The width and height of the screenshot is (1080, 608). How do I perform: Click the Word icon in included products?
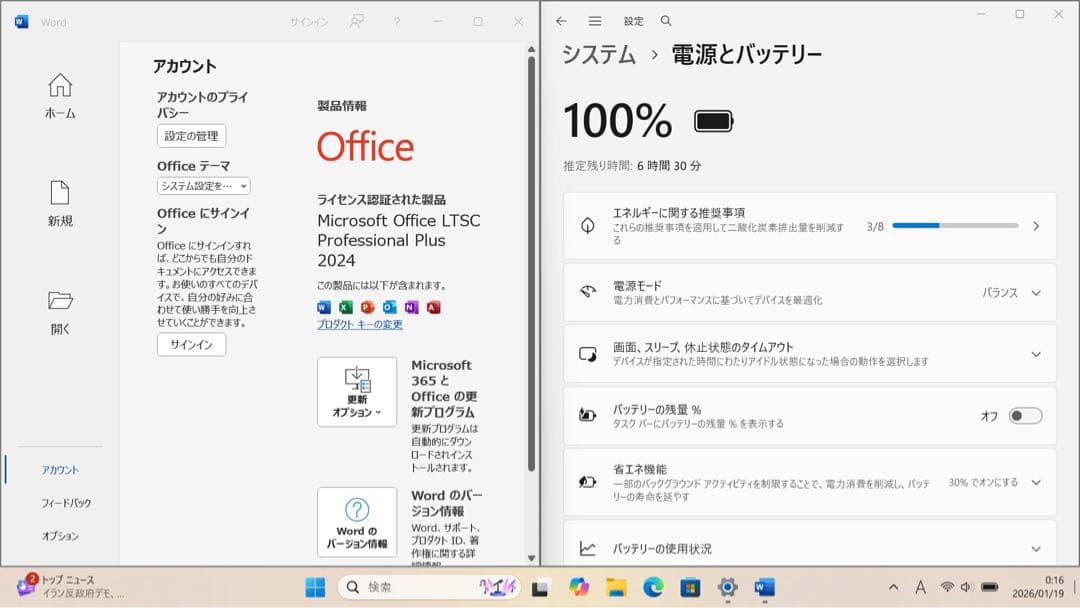coord(323,307)
